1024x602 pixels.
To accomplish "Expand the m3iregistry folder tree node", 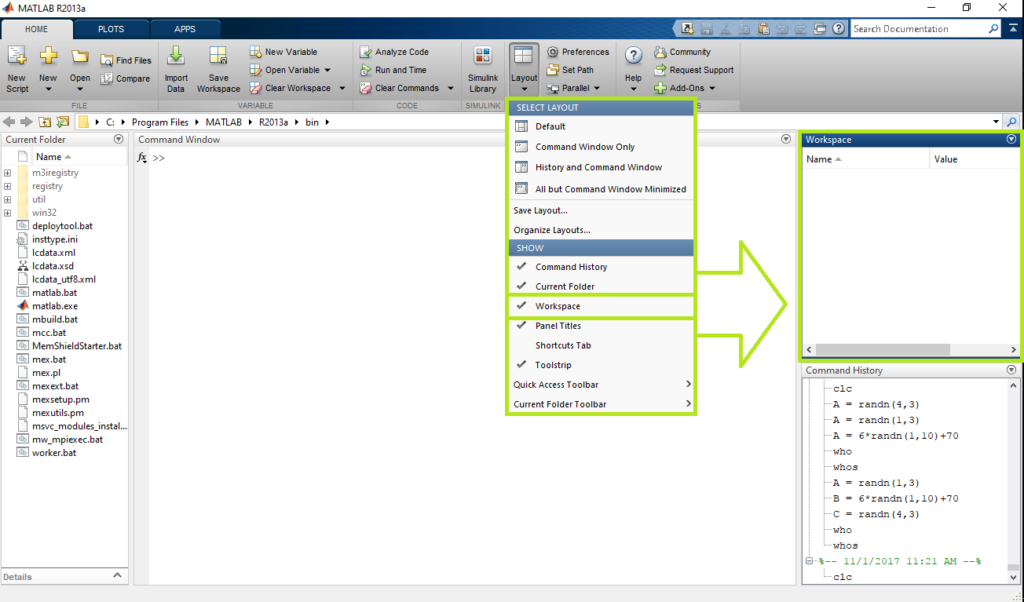I will [8, 173].
